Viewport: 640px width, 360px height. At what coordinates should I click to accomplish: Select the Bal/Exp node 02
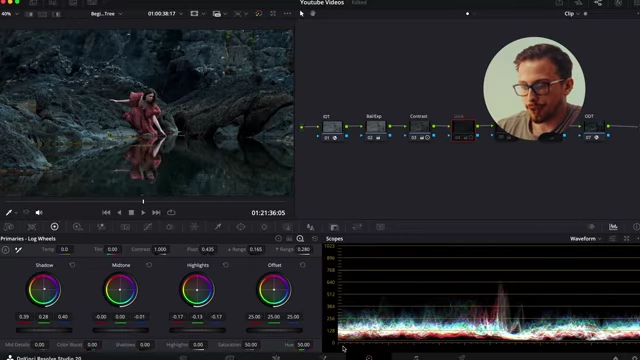(x=376, y=127)
